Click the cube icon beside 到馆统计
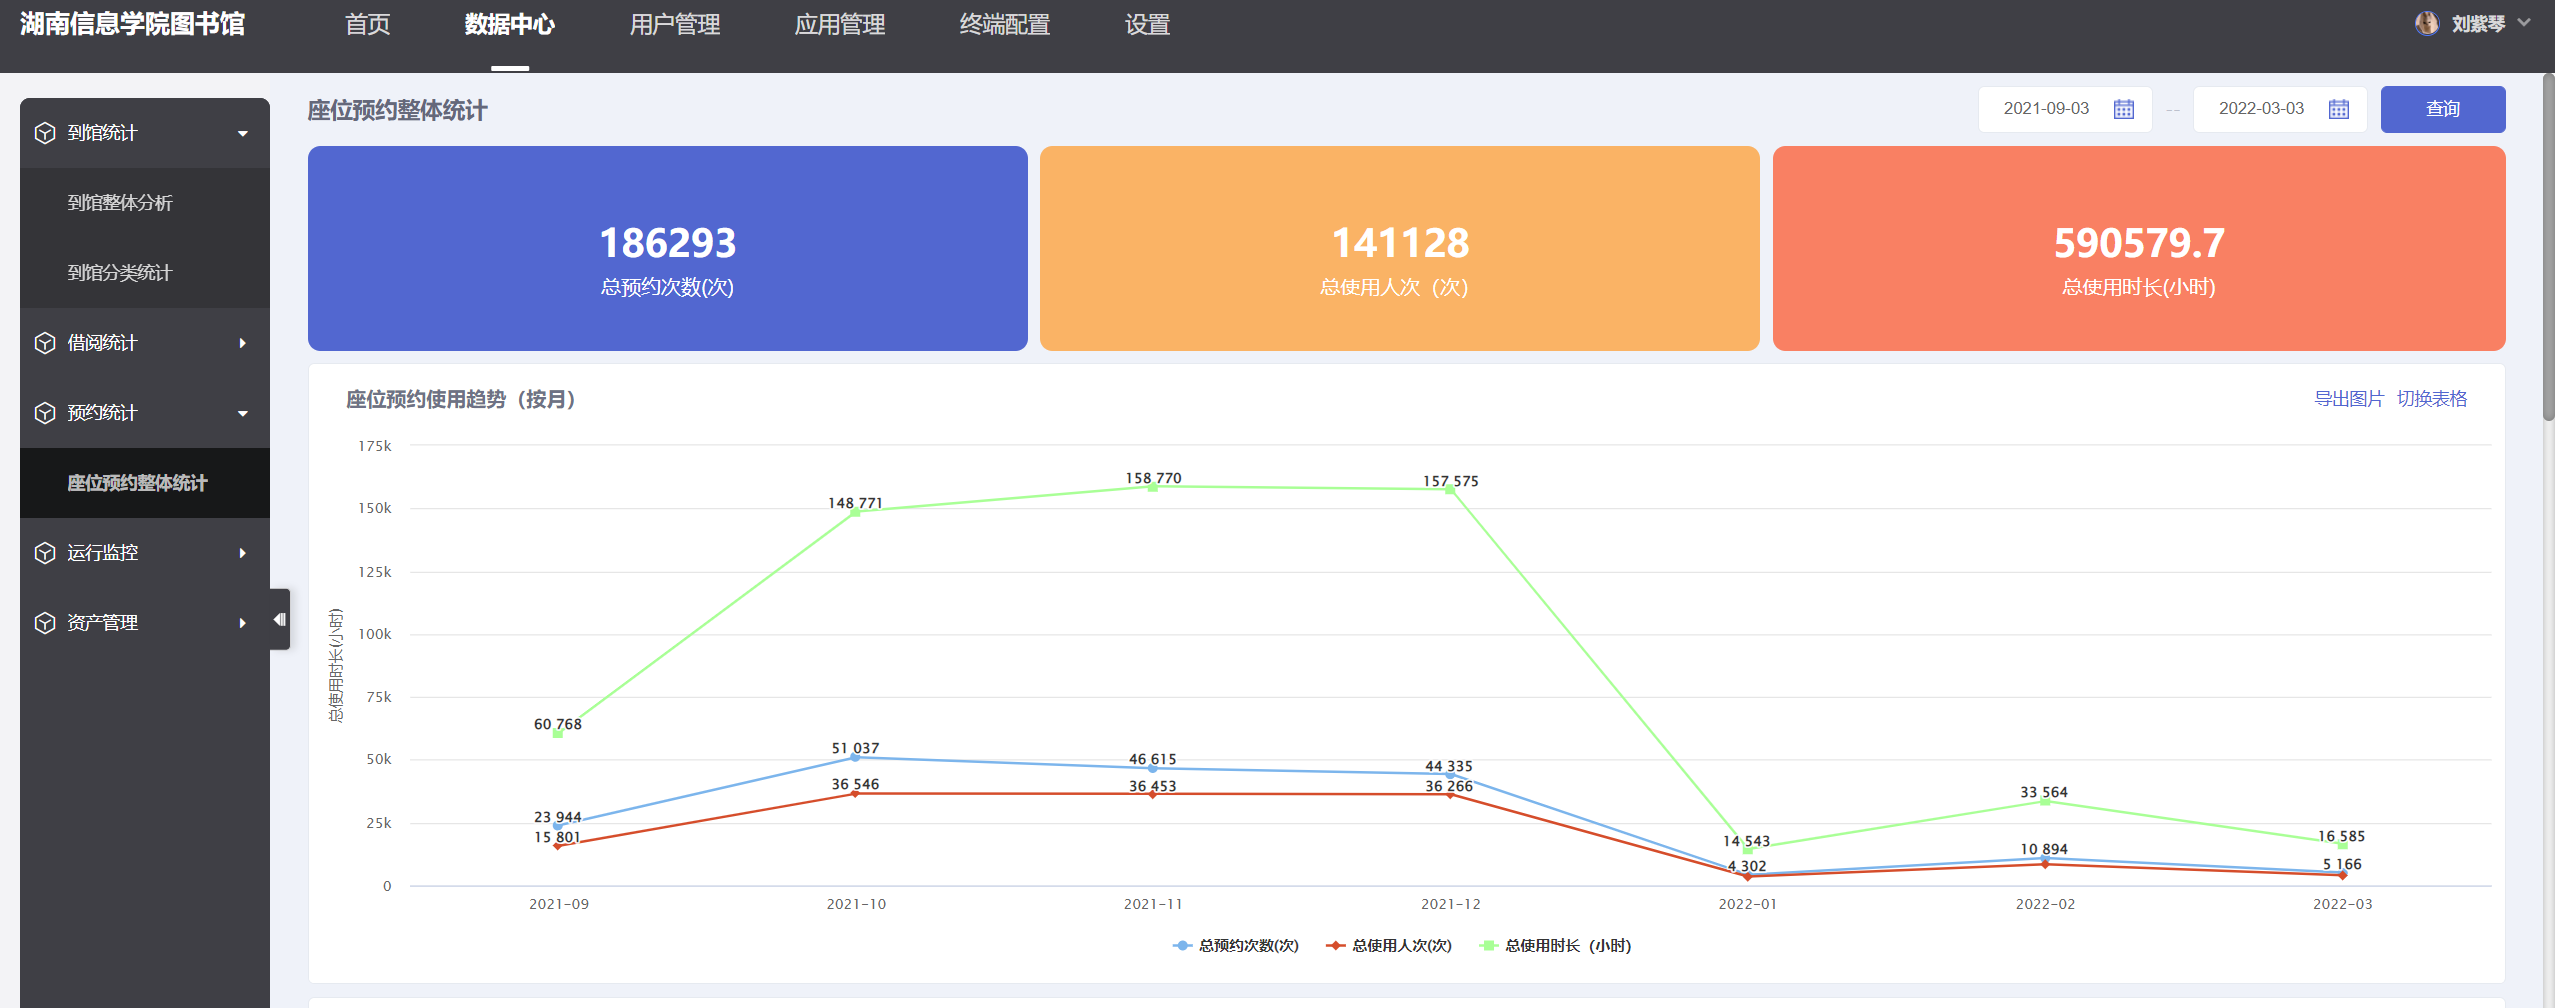The image size is (2555, 1008). pyautogui.click(x=45, y=133)
